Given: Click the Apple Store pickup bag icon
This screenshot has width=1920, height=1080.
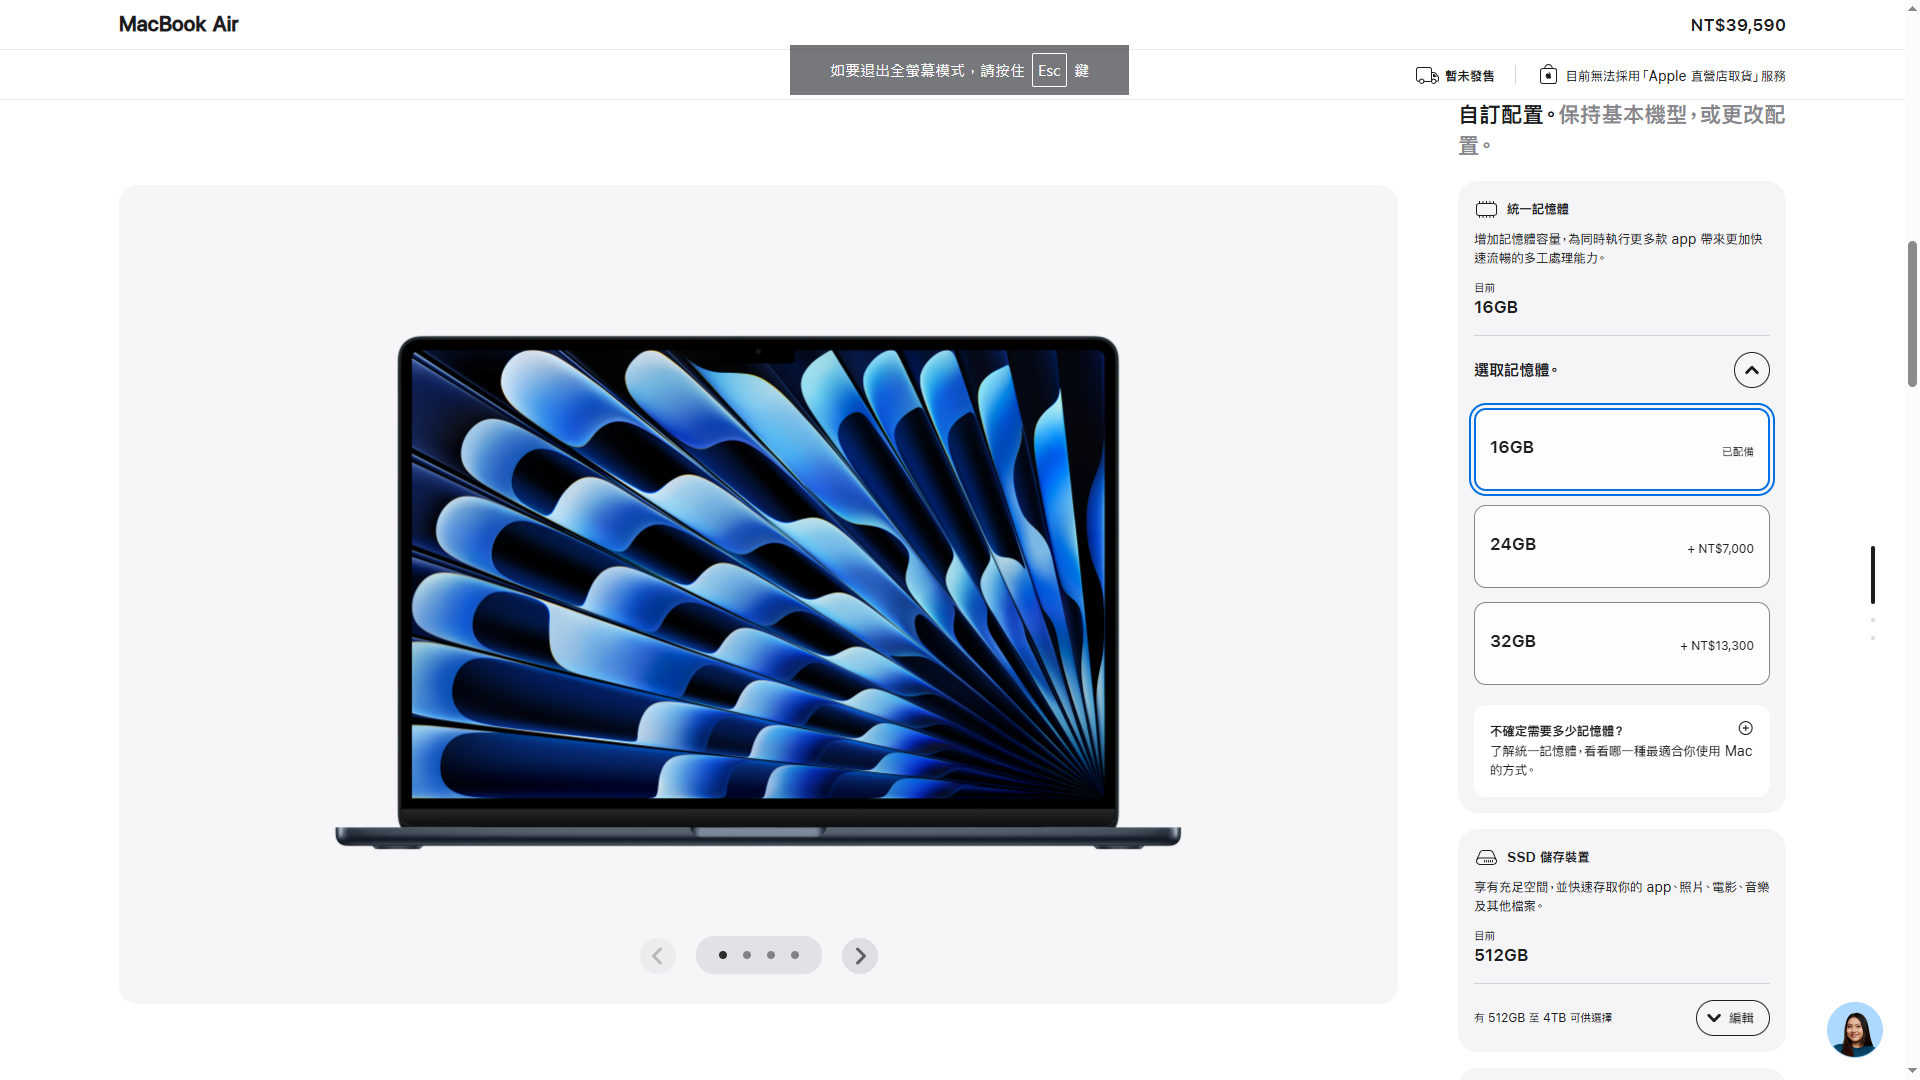Looking at the screenshot, I should pyautogui.click(x=1548, y=75).
